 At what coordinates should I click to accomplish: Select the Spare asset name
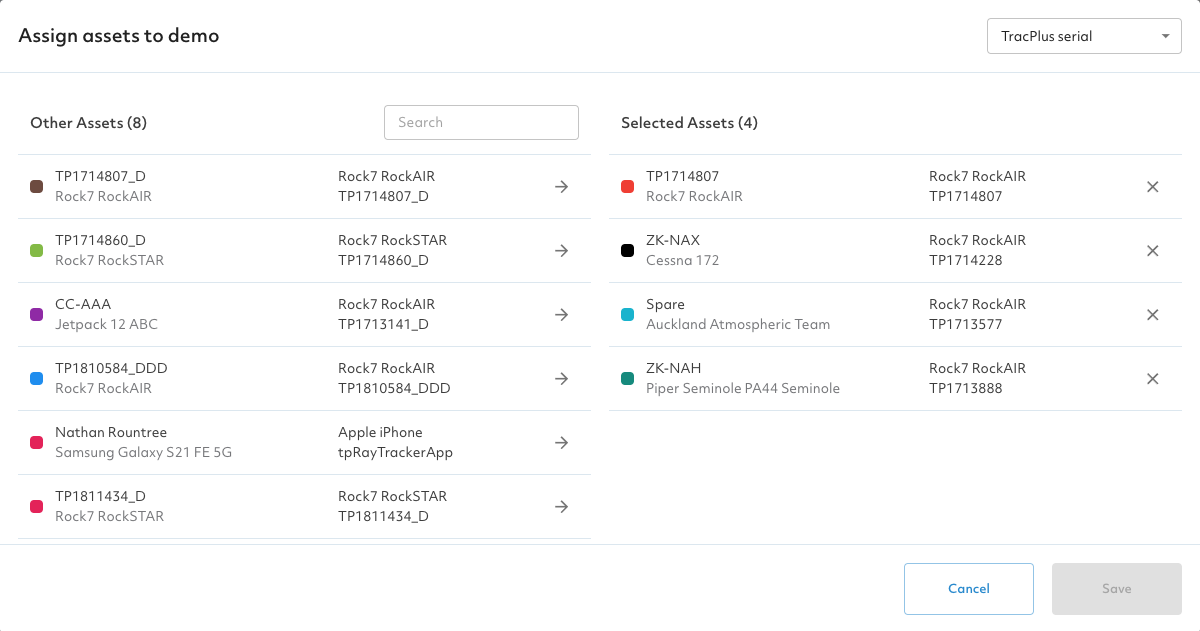pyautogui.click(x=665, y=304)
